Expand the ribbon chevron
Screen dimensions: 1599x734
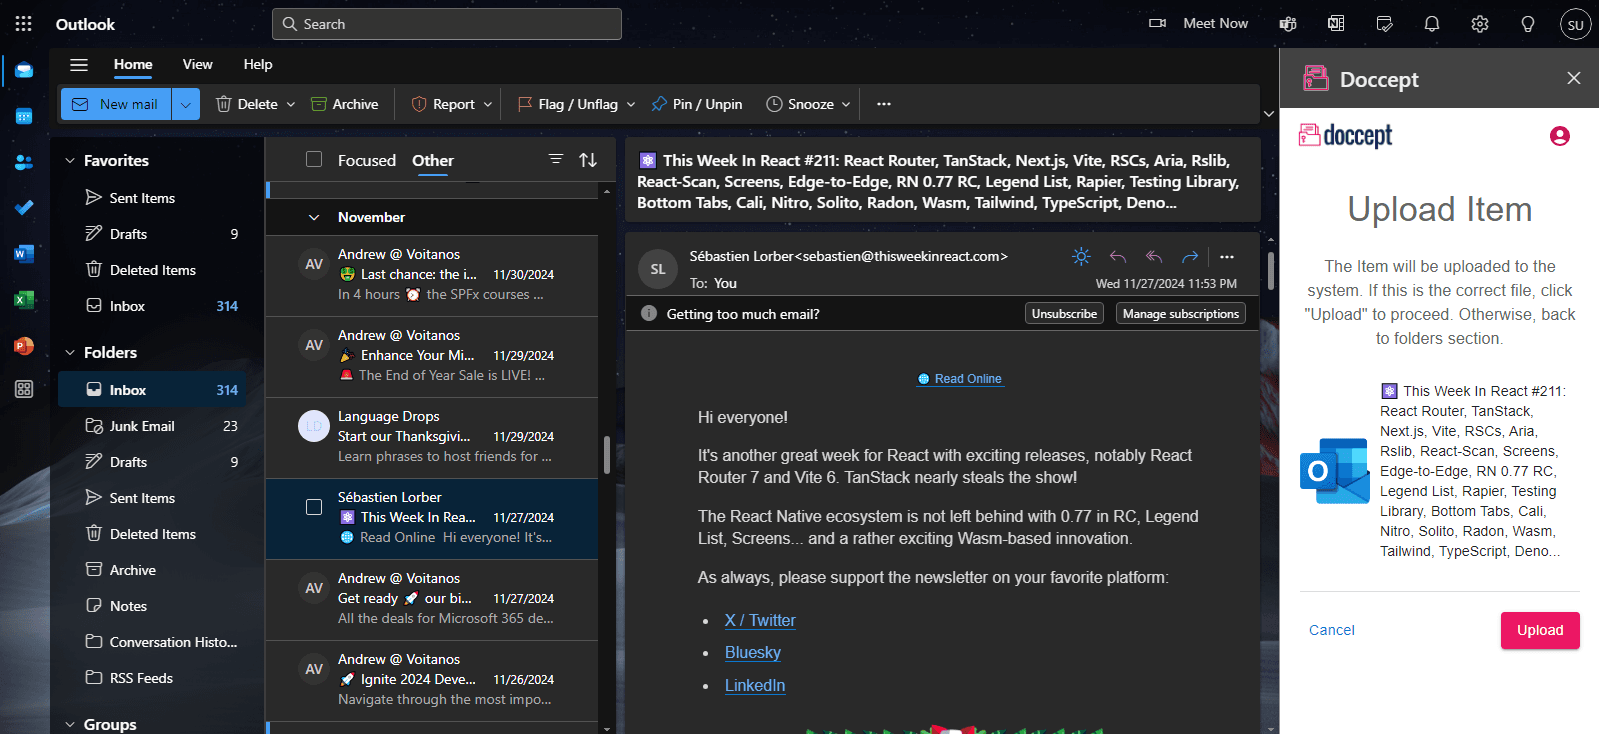click(x=1269, y=114)
